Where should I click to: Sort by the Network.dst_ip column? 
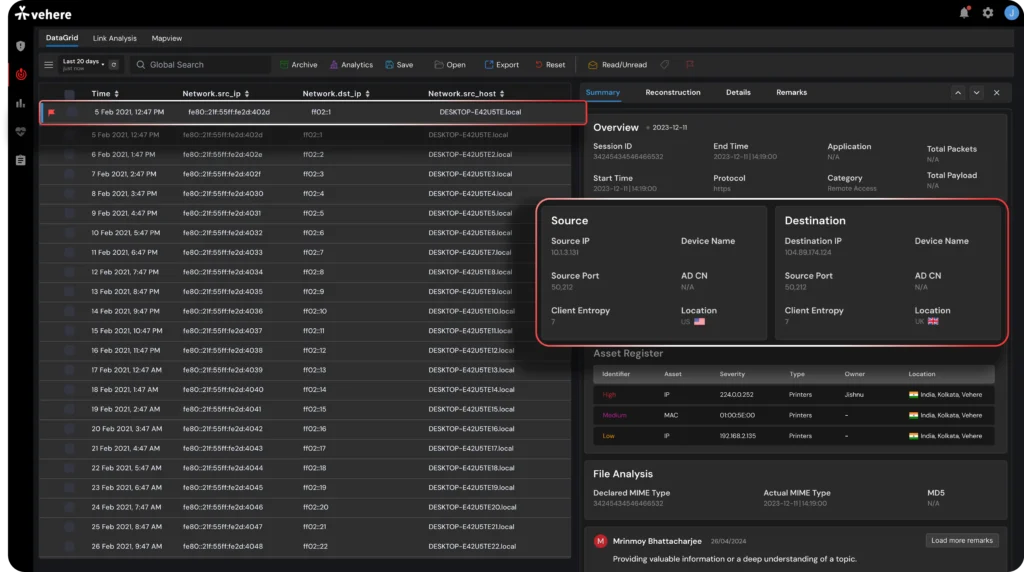336,94
